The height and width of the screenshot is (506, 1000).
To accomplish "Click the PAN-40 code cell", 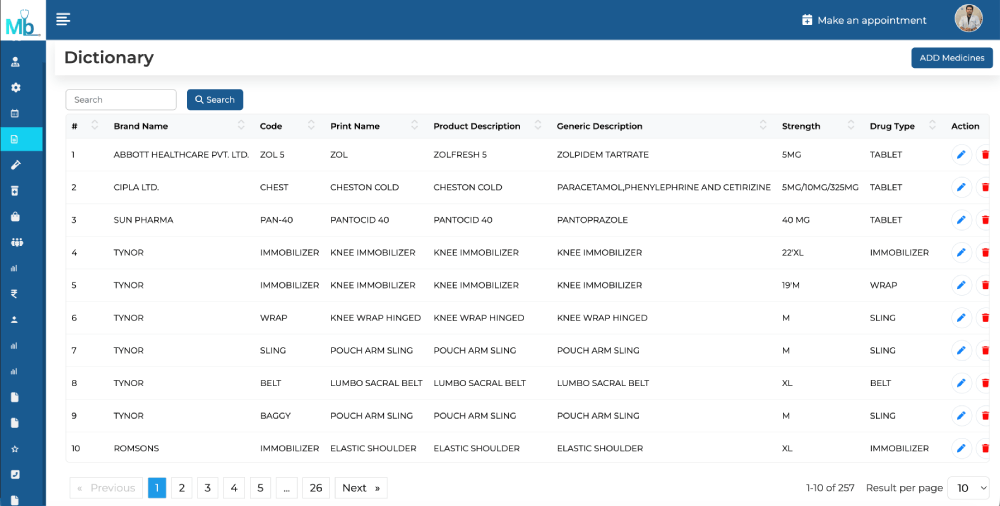I will [x=276, y=220].
